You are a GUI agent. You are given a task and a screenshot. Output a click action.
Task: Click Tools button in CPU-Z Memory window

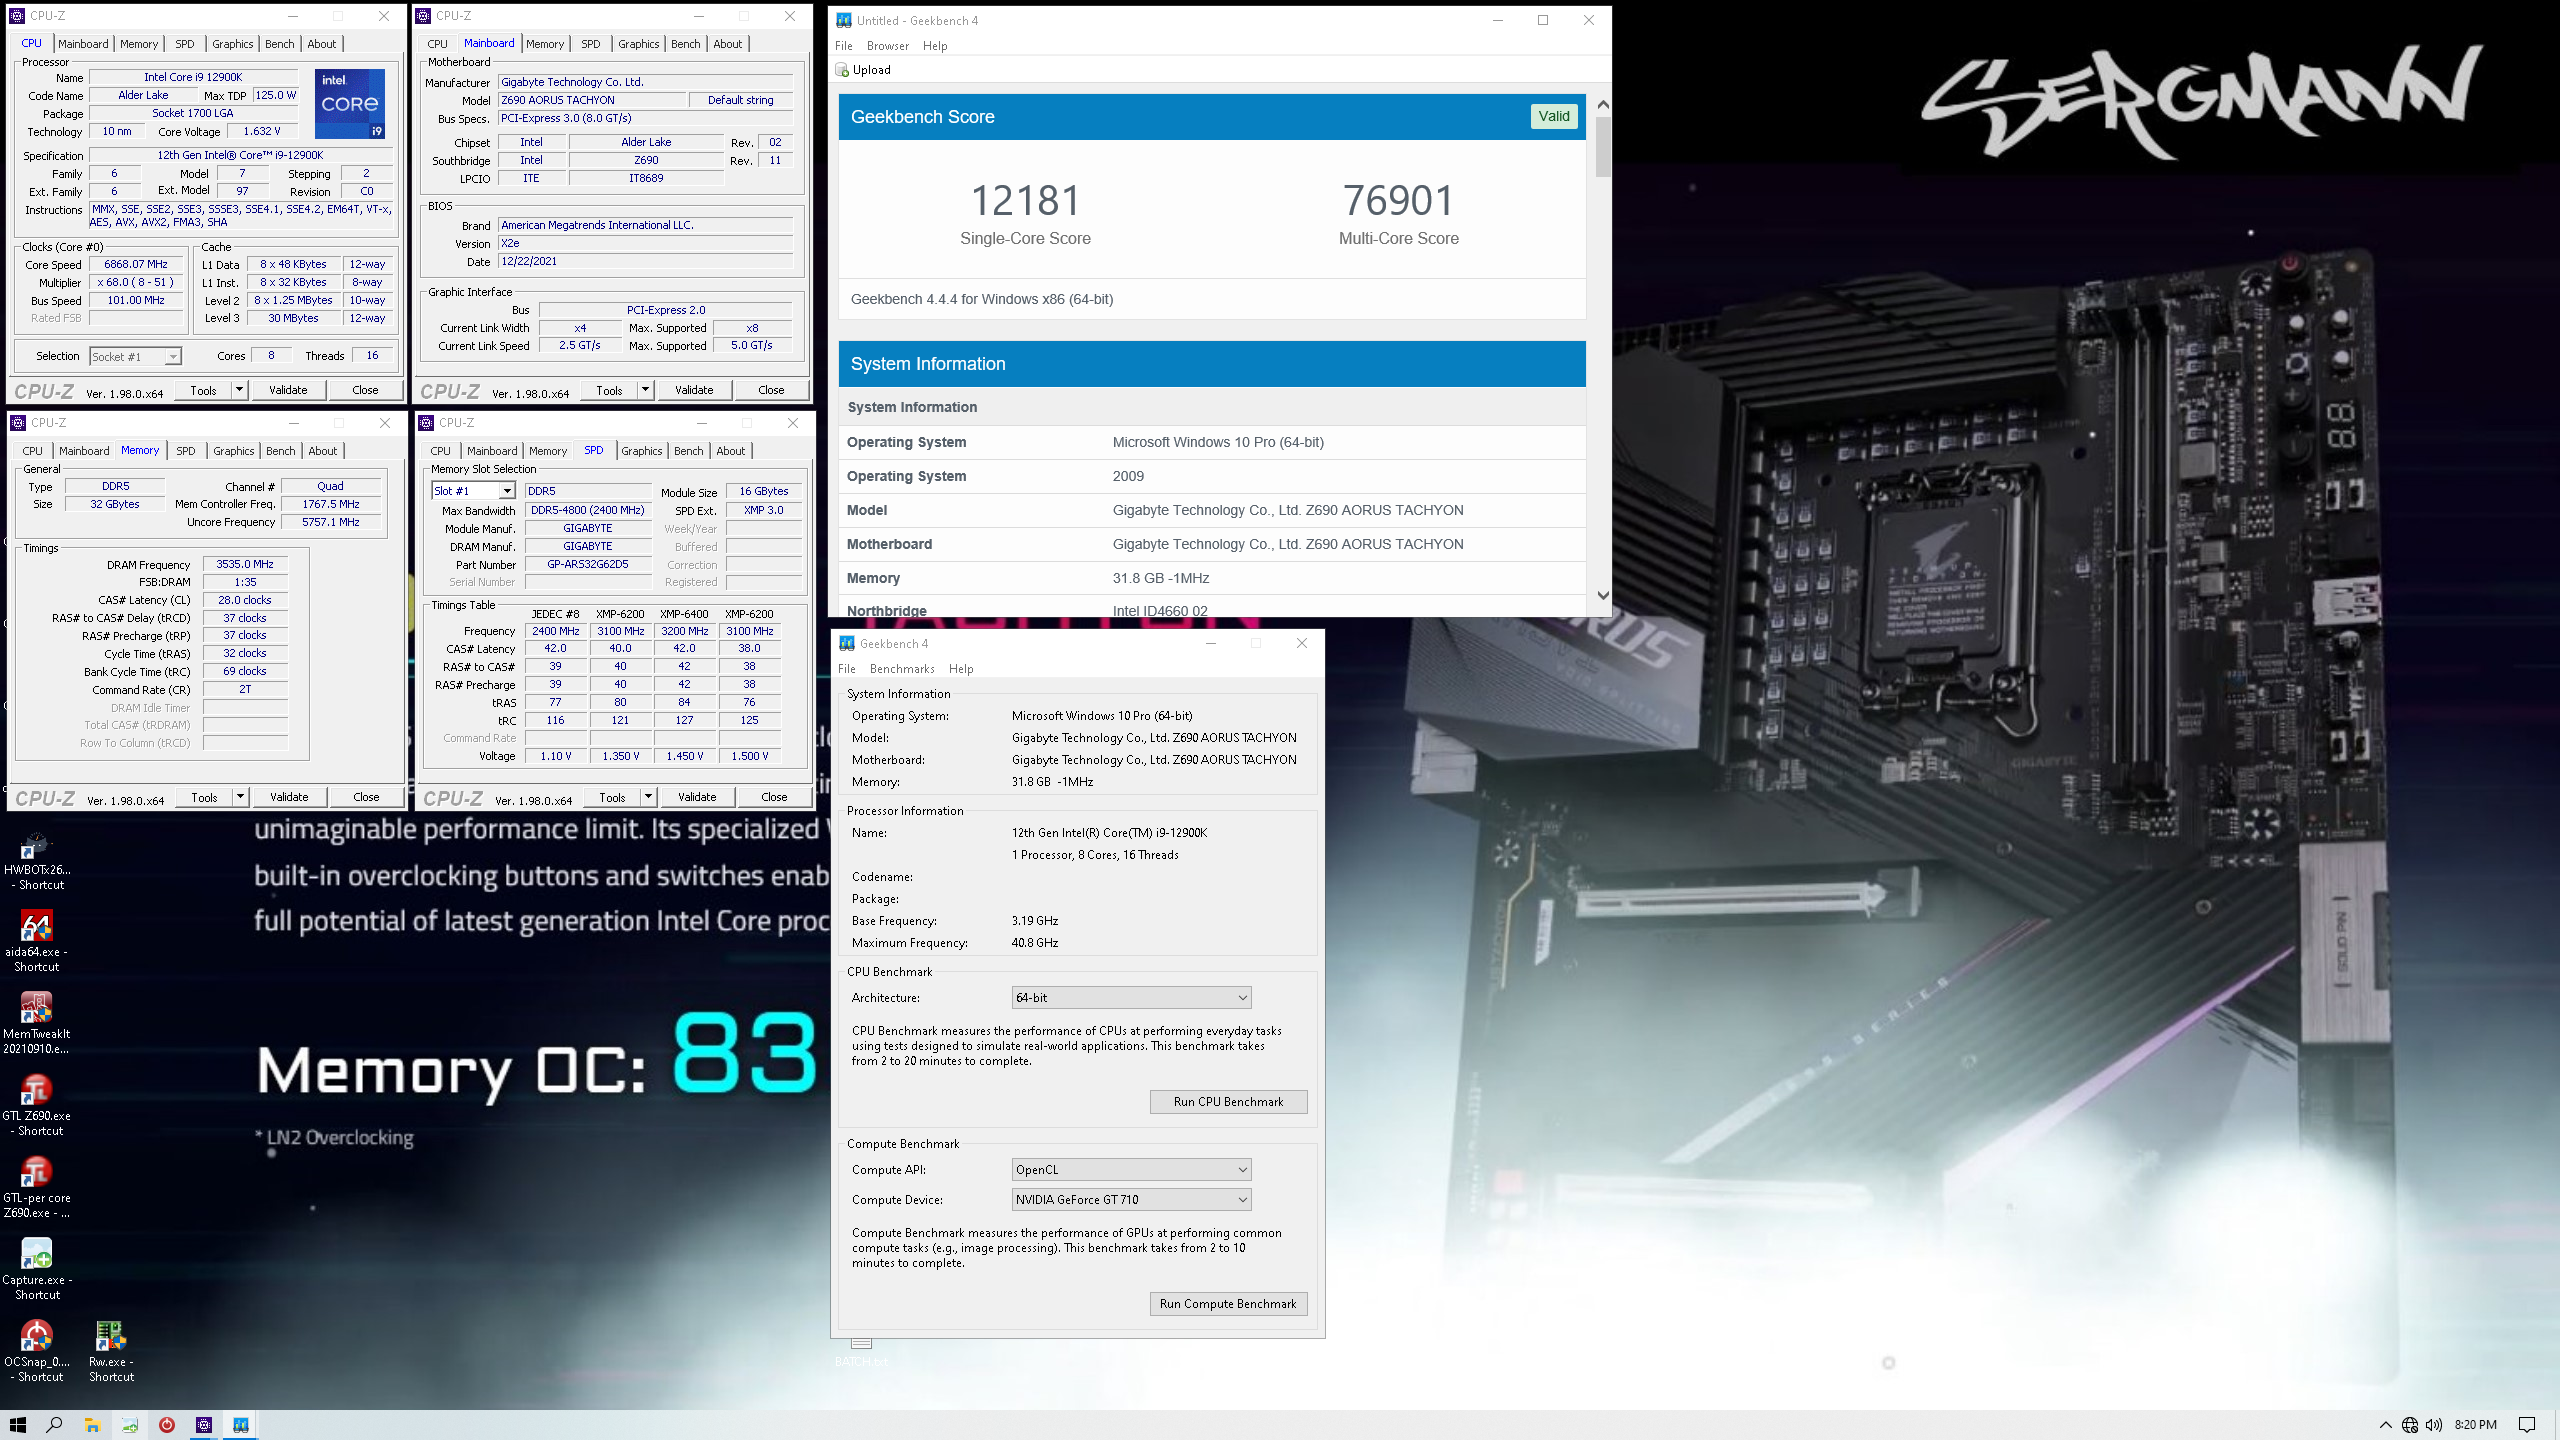(204, 797)
